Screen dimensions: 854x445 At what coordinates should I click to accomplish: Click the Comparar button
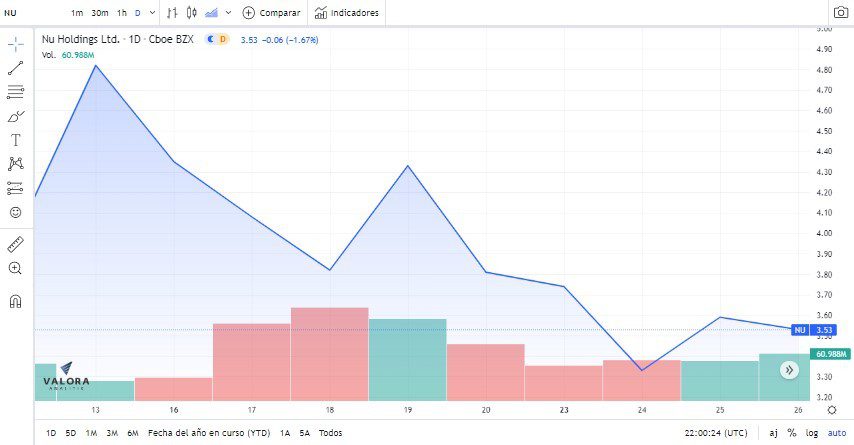coord(271,13)
